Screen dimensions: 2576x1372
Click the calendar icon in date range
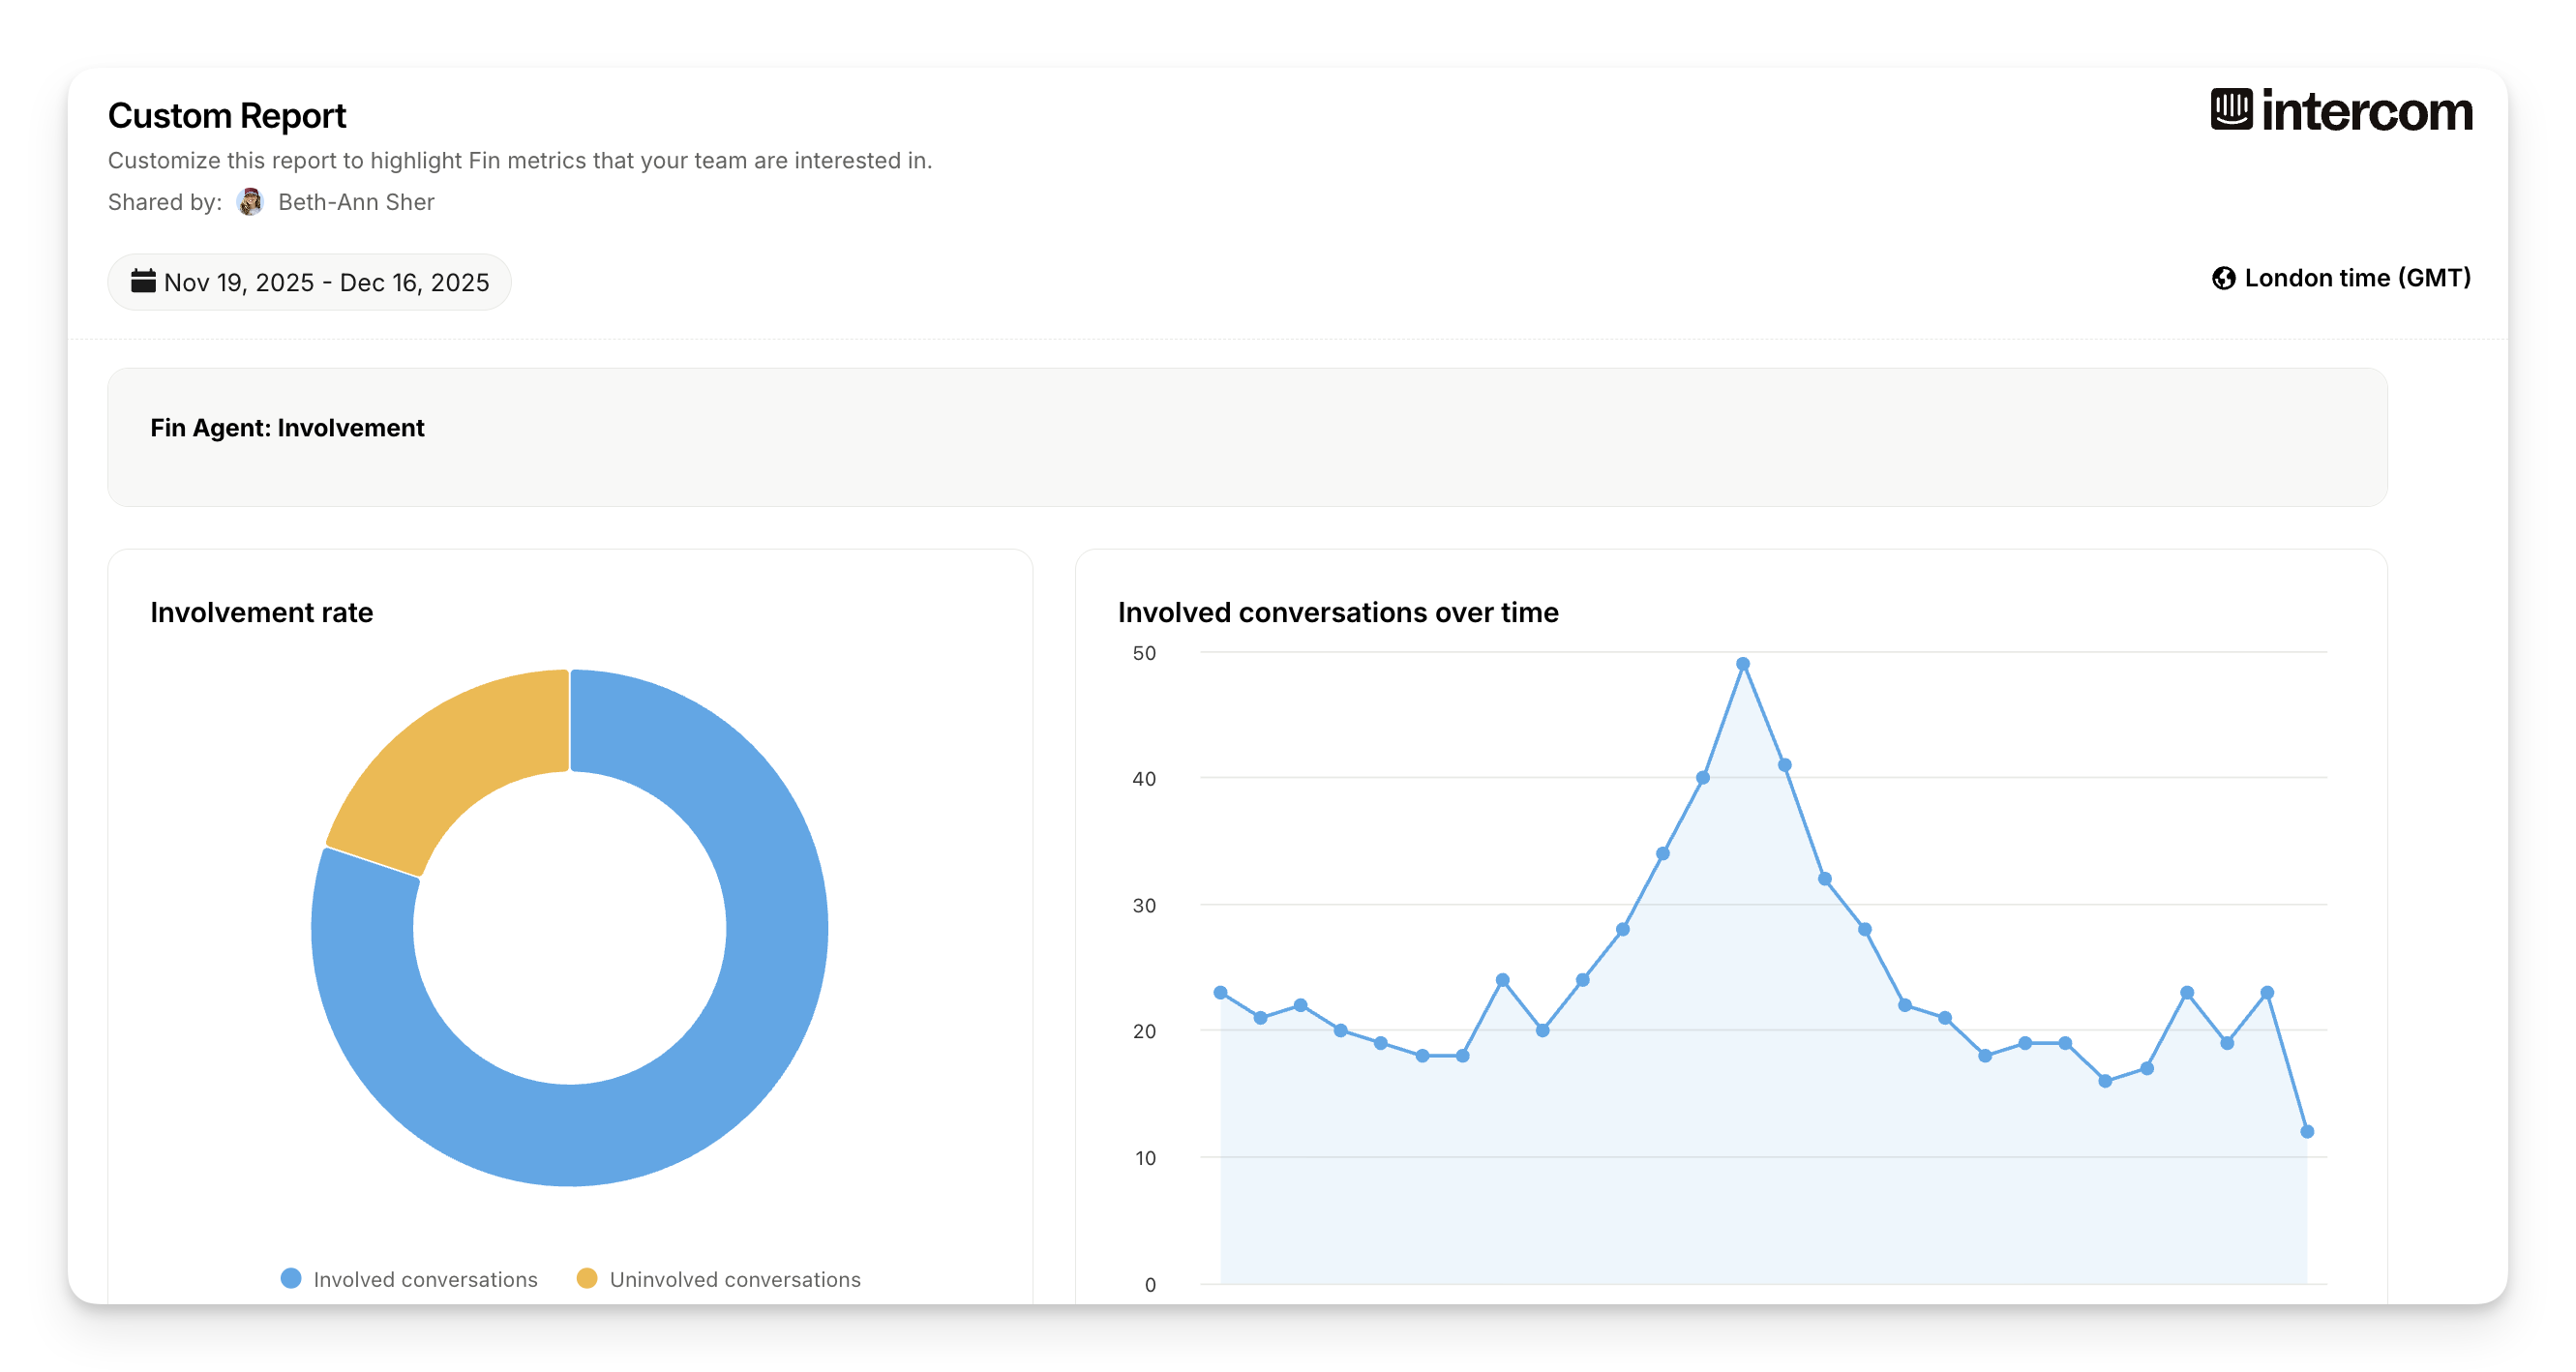click(143, 281)
